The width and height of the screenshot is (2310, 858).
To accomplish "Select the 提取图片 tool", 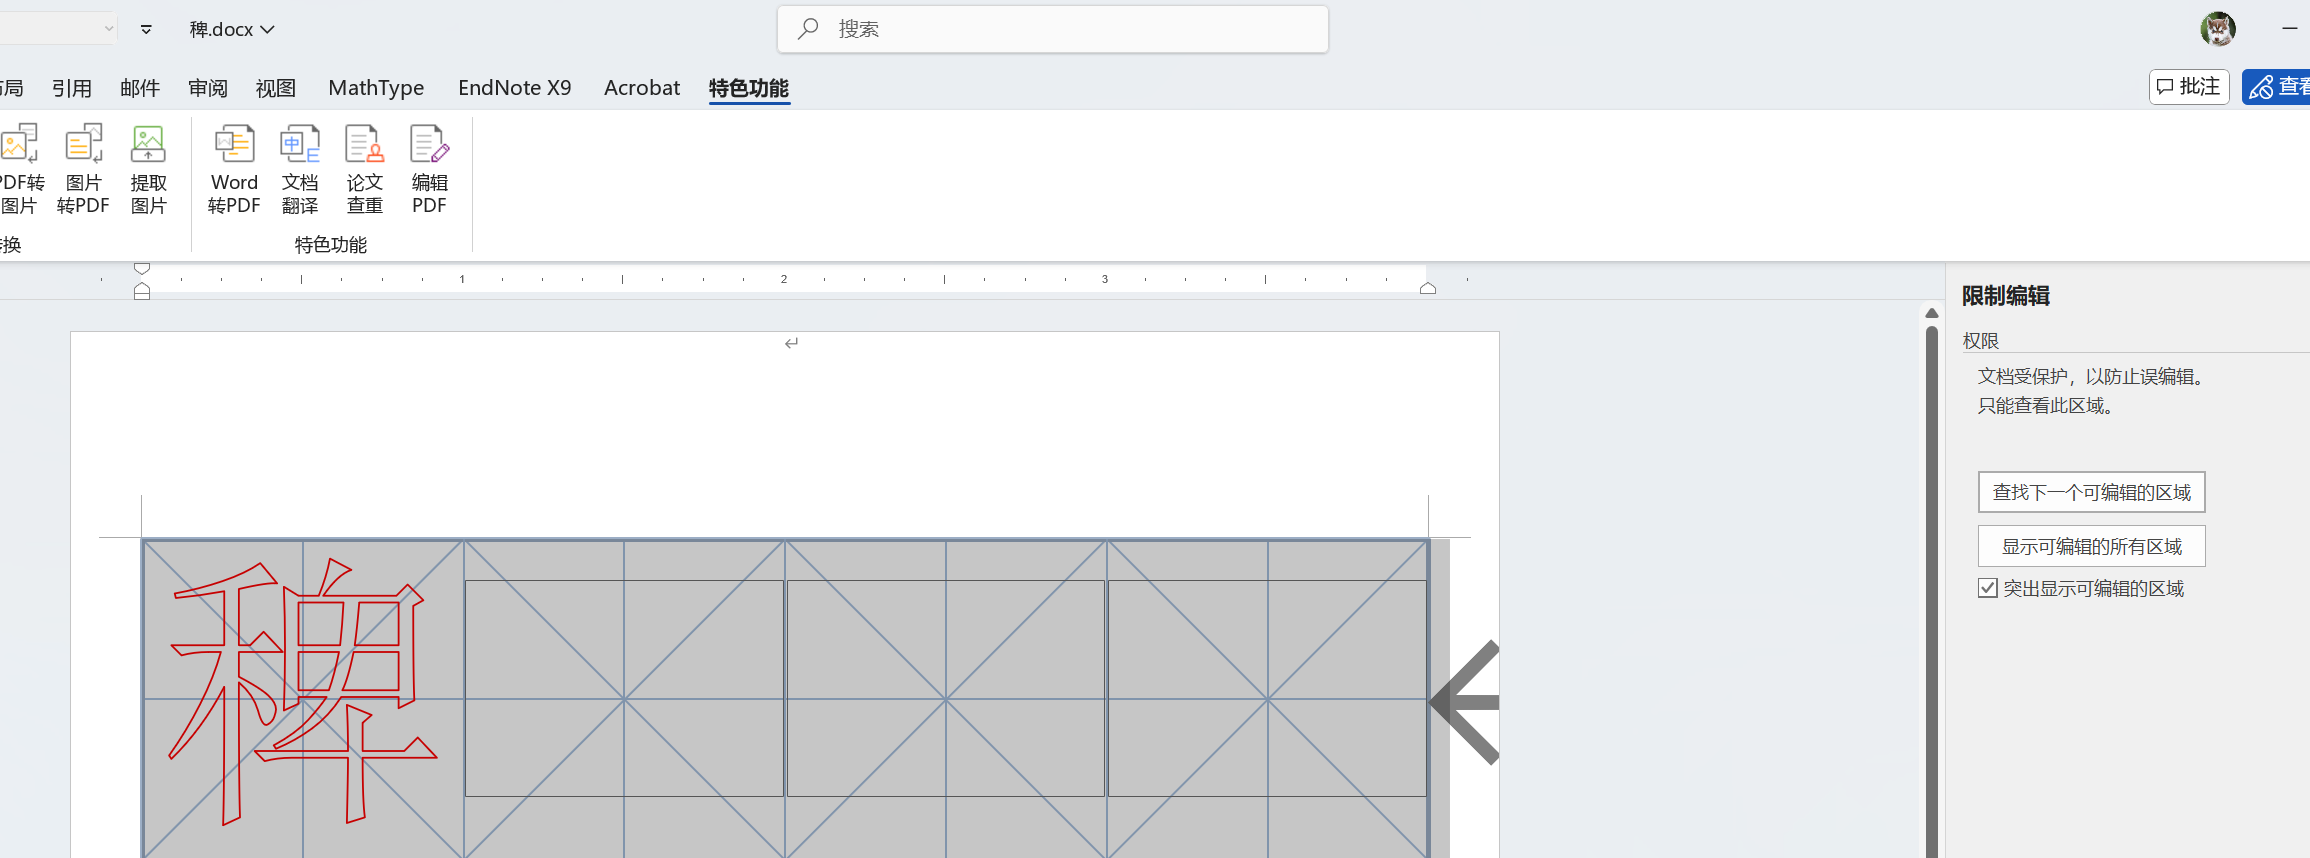I will [x=148, y=168].
